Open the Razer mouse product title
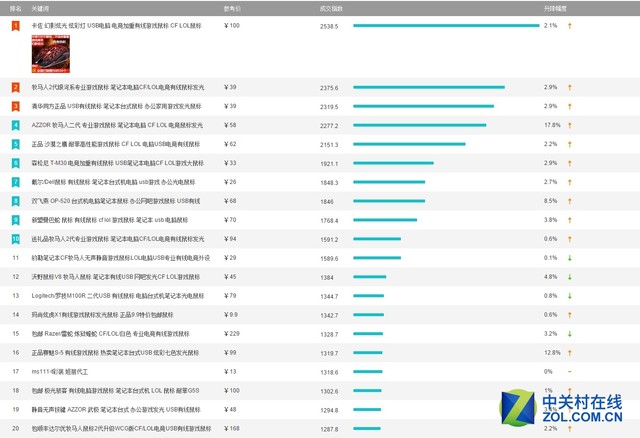The width and height of the screenshot is (640, 438). coord(111,334)
